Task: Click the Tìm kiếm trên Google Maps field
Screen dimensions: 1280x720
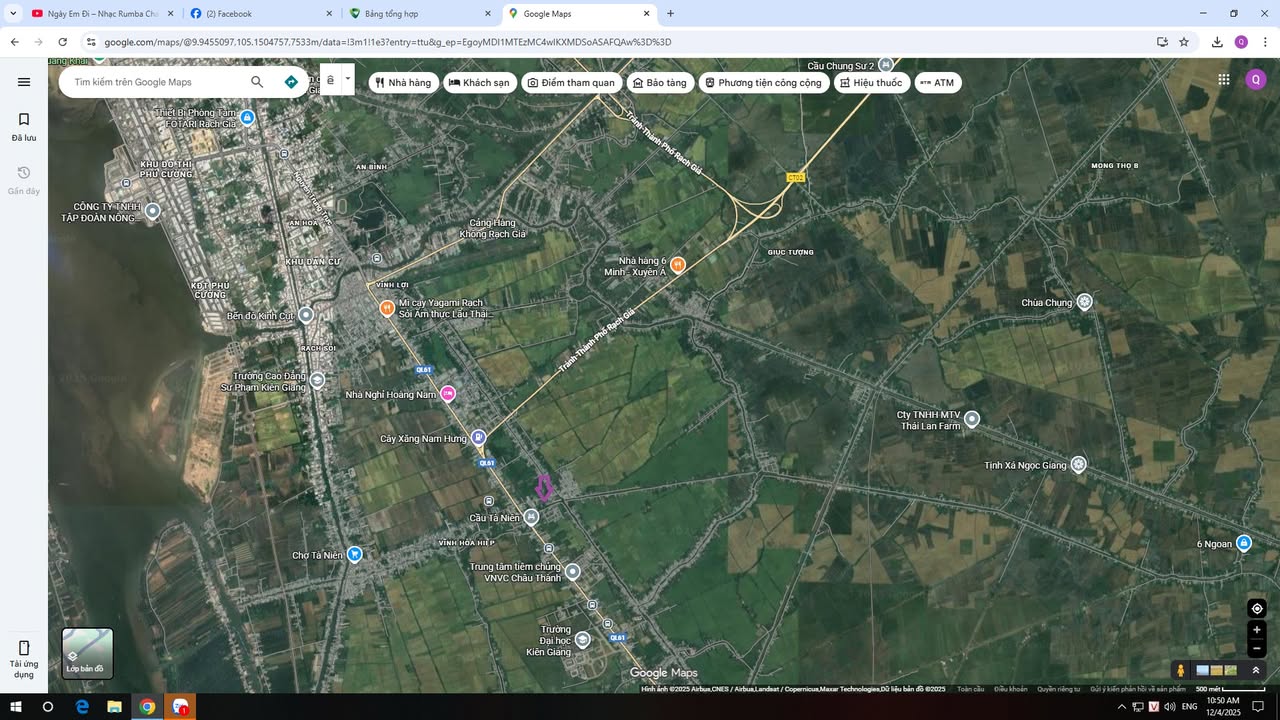Action: pyautogui.click(x=155, y=82)
